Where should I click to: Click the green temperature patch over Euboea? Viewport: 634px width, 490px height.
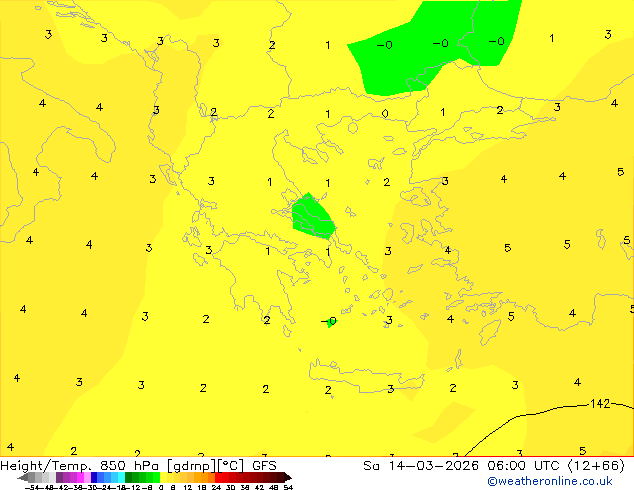313,216
